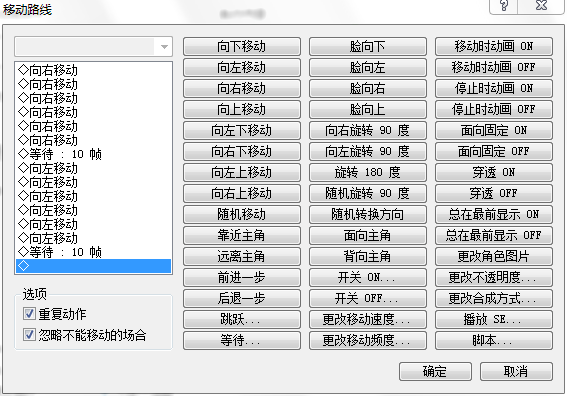Click the 向左上移动 button
The image size is (567, 396).
[x=242, y=172]
